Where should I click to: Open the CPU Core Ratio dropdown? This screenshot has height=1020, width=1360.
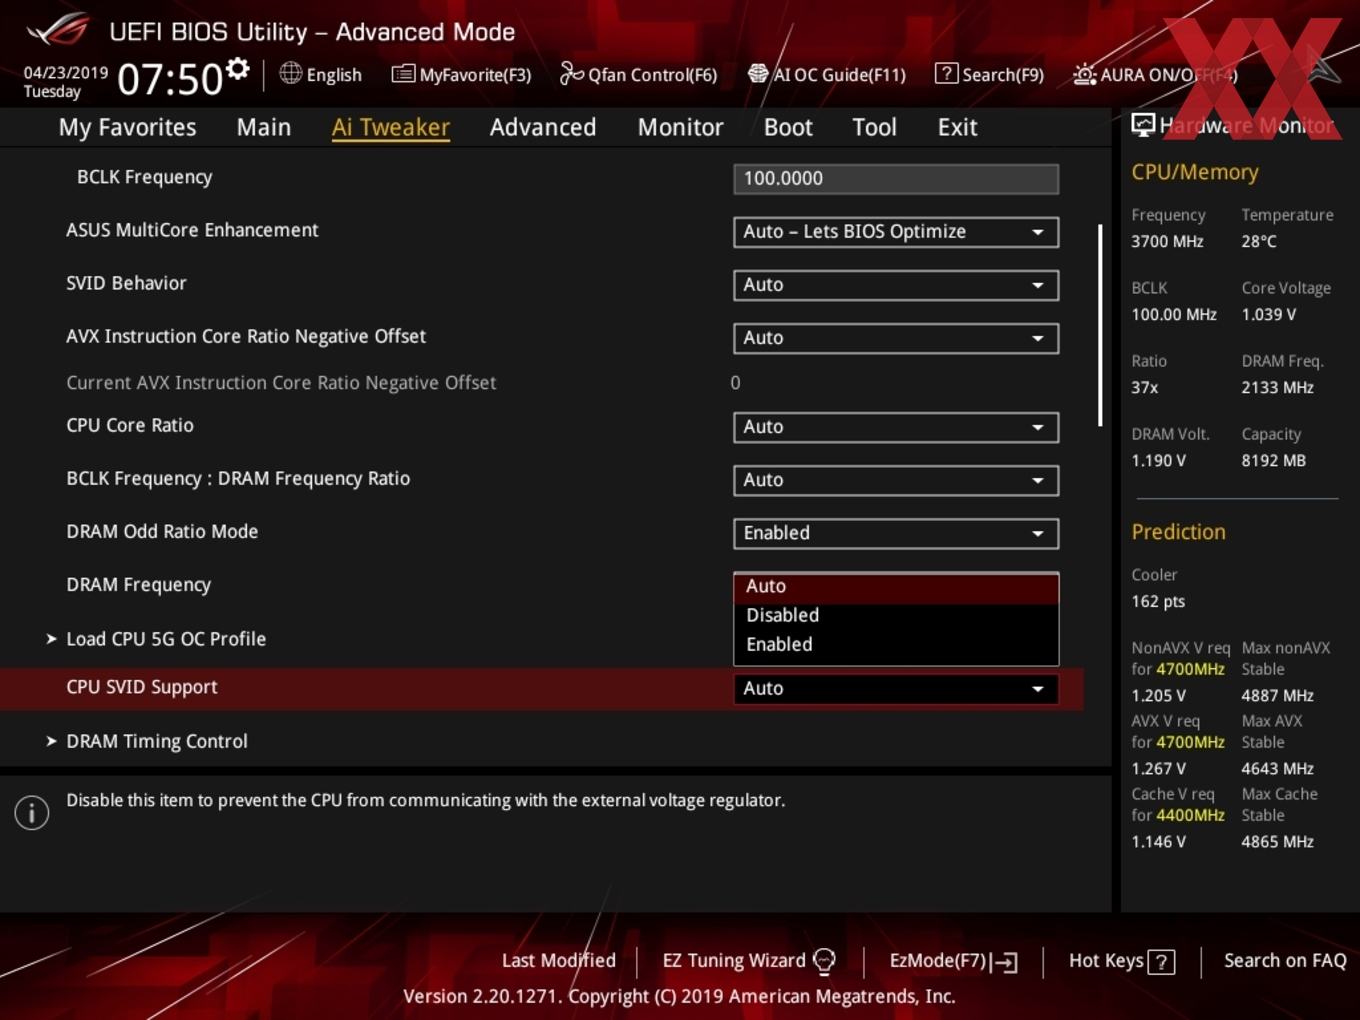point(896,427)
